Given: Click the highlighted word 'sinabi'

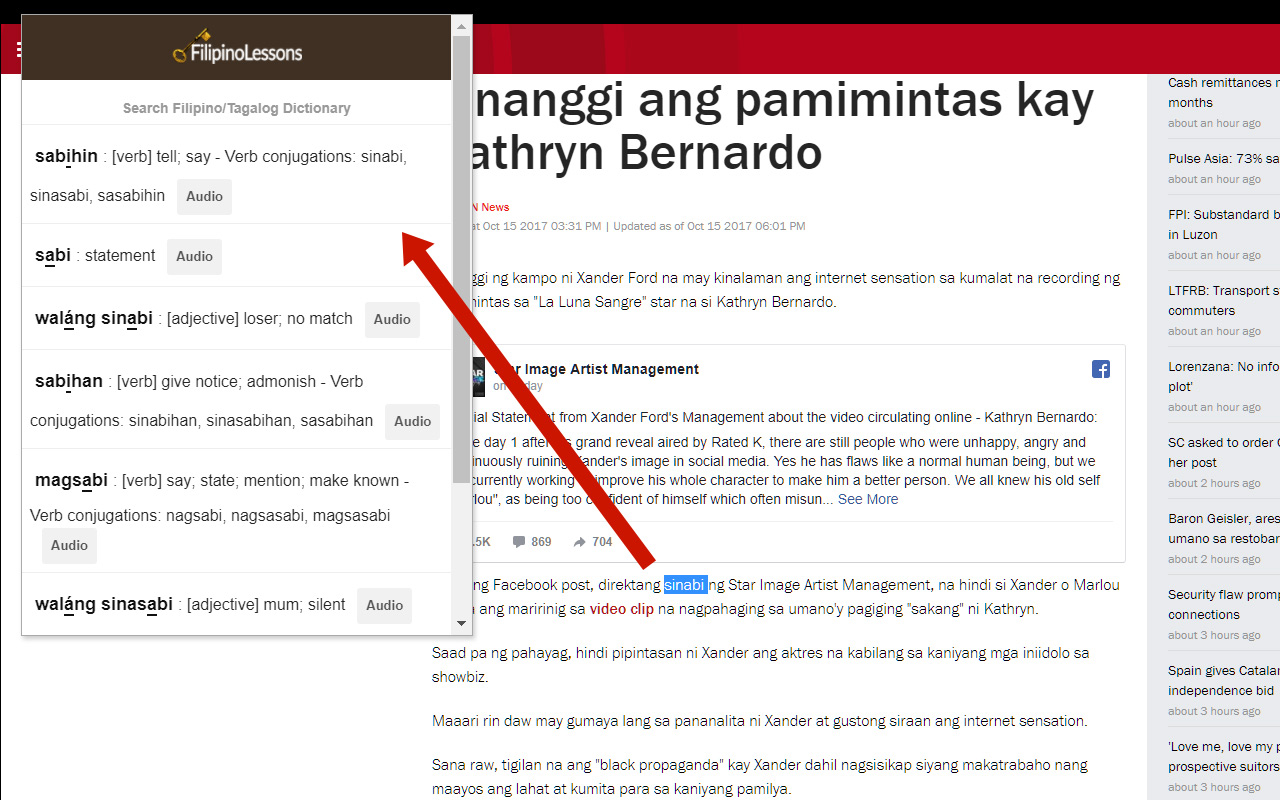Looking at the screenshot, I should [685, 584].
